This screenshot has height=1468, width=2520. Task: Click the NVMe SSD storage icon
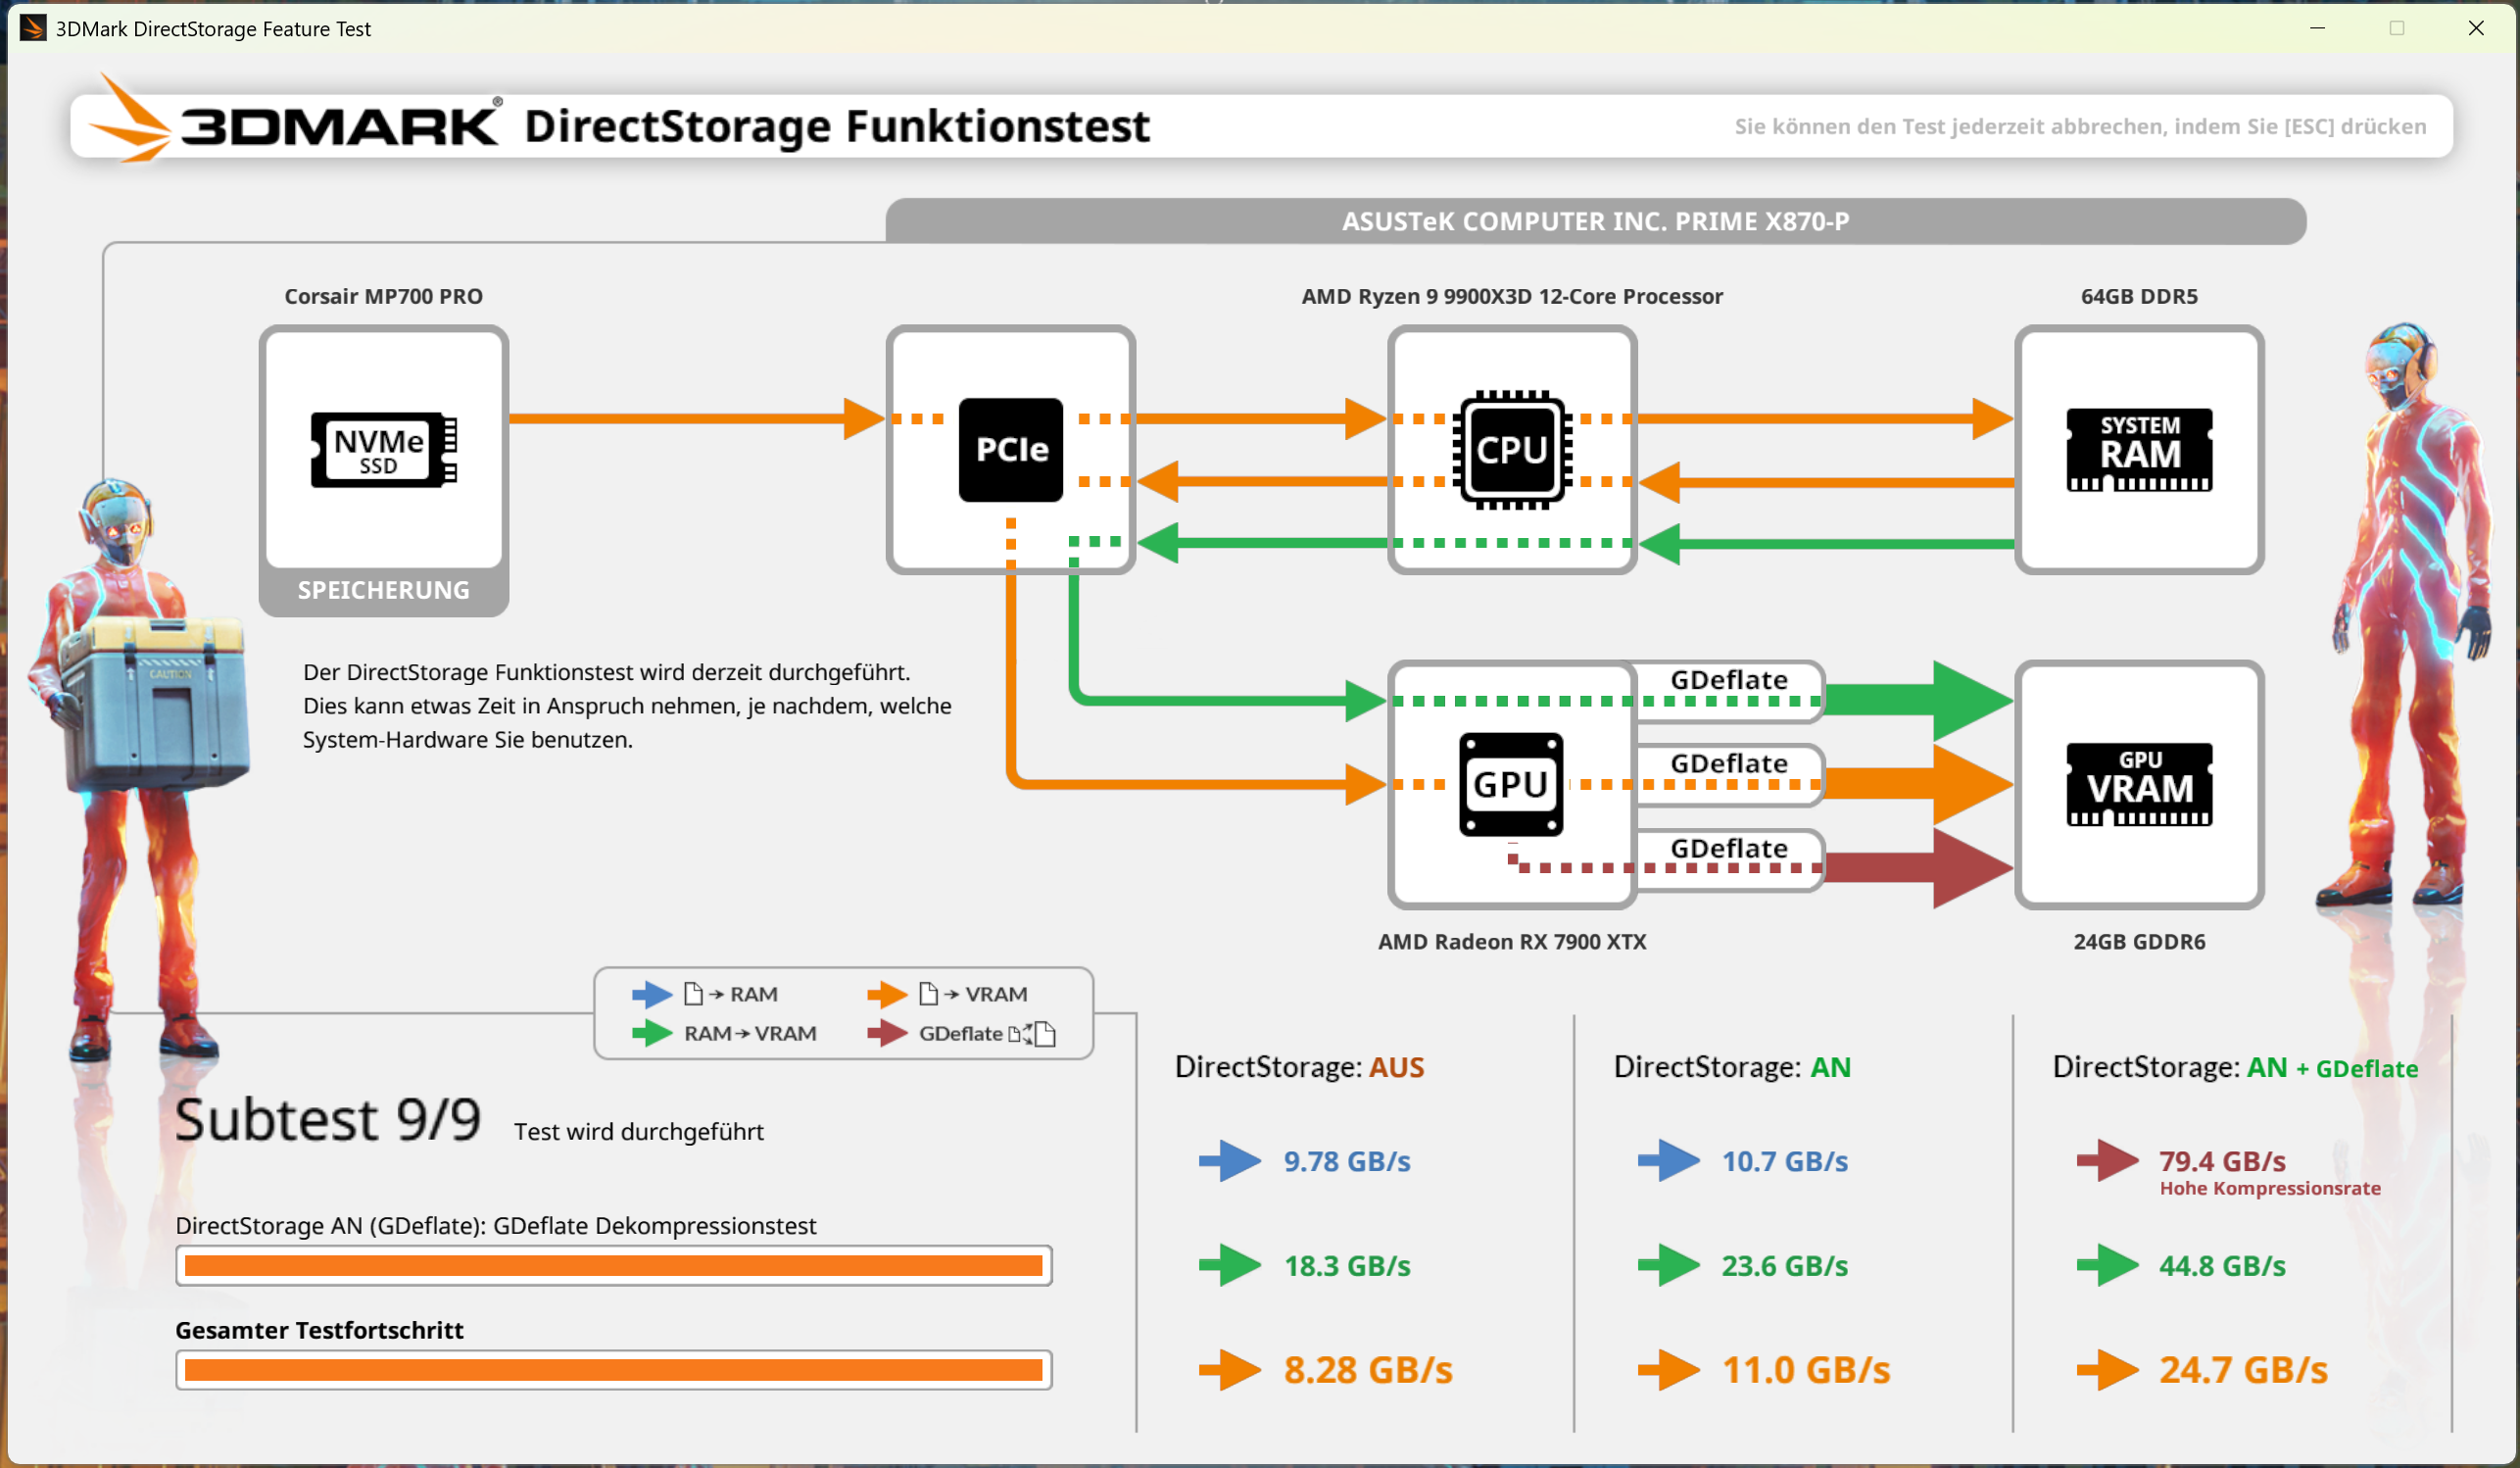[384, 449]
